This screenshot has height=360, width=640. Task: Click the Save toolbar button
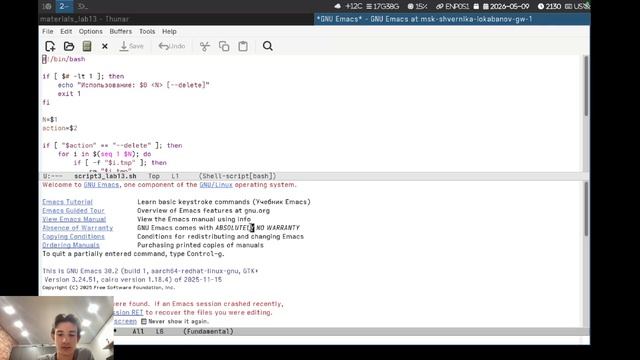point(131,46)
